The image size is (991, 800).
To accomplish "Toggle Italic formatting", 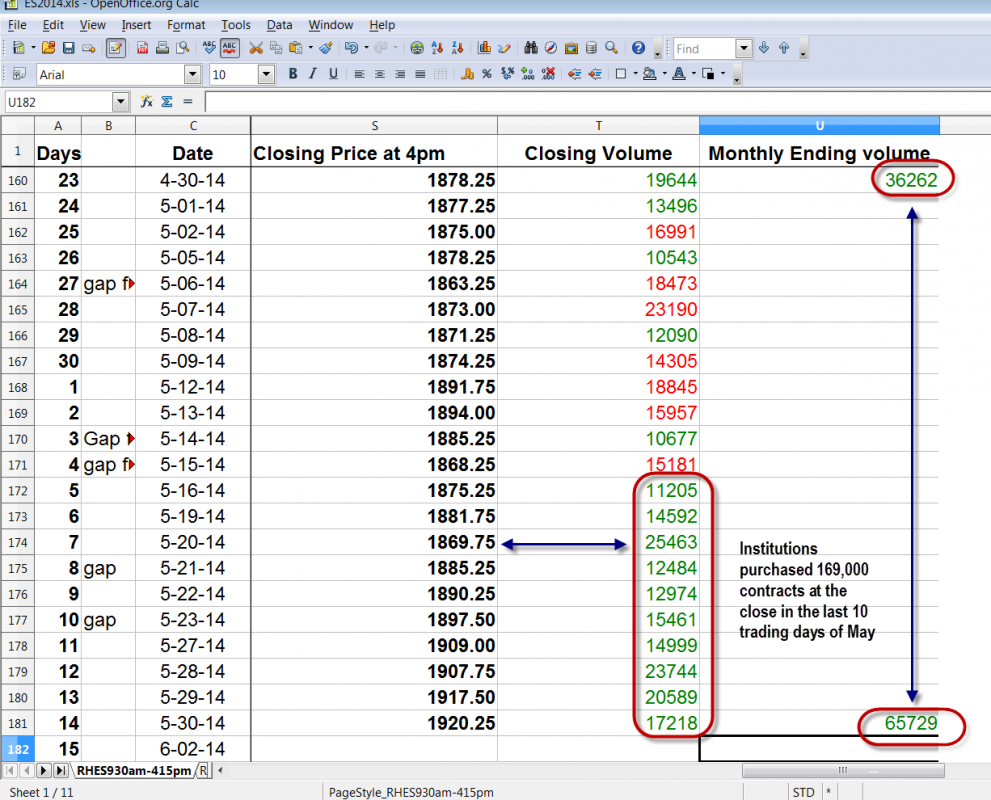I will pos(313,74).
